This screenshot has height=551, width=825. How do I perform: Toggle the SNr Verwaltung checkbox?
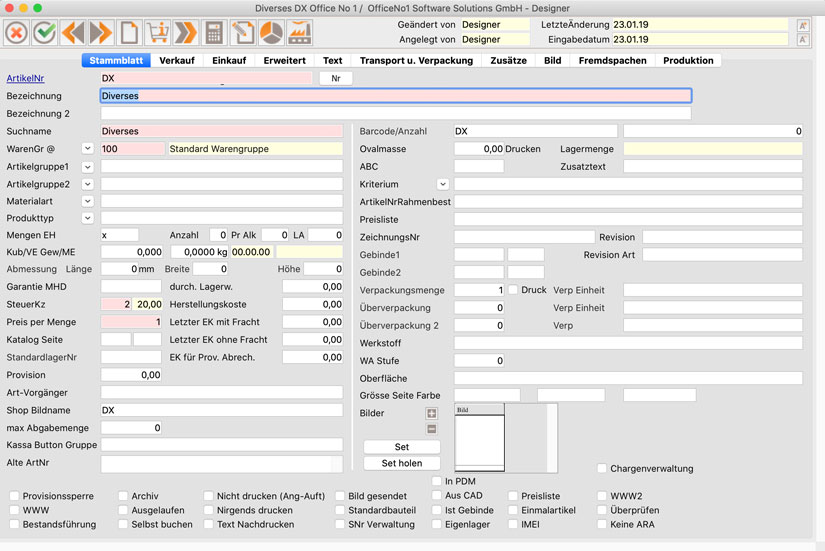(x=340, y=524)
